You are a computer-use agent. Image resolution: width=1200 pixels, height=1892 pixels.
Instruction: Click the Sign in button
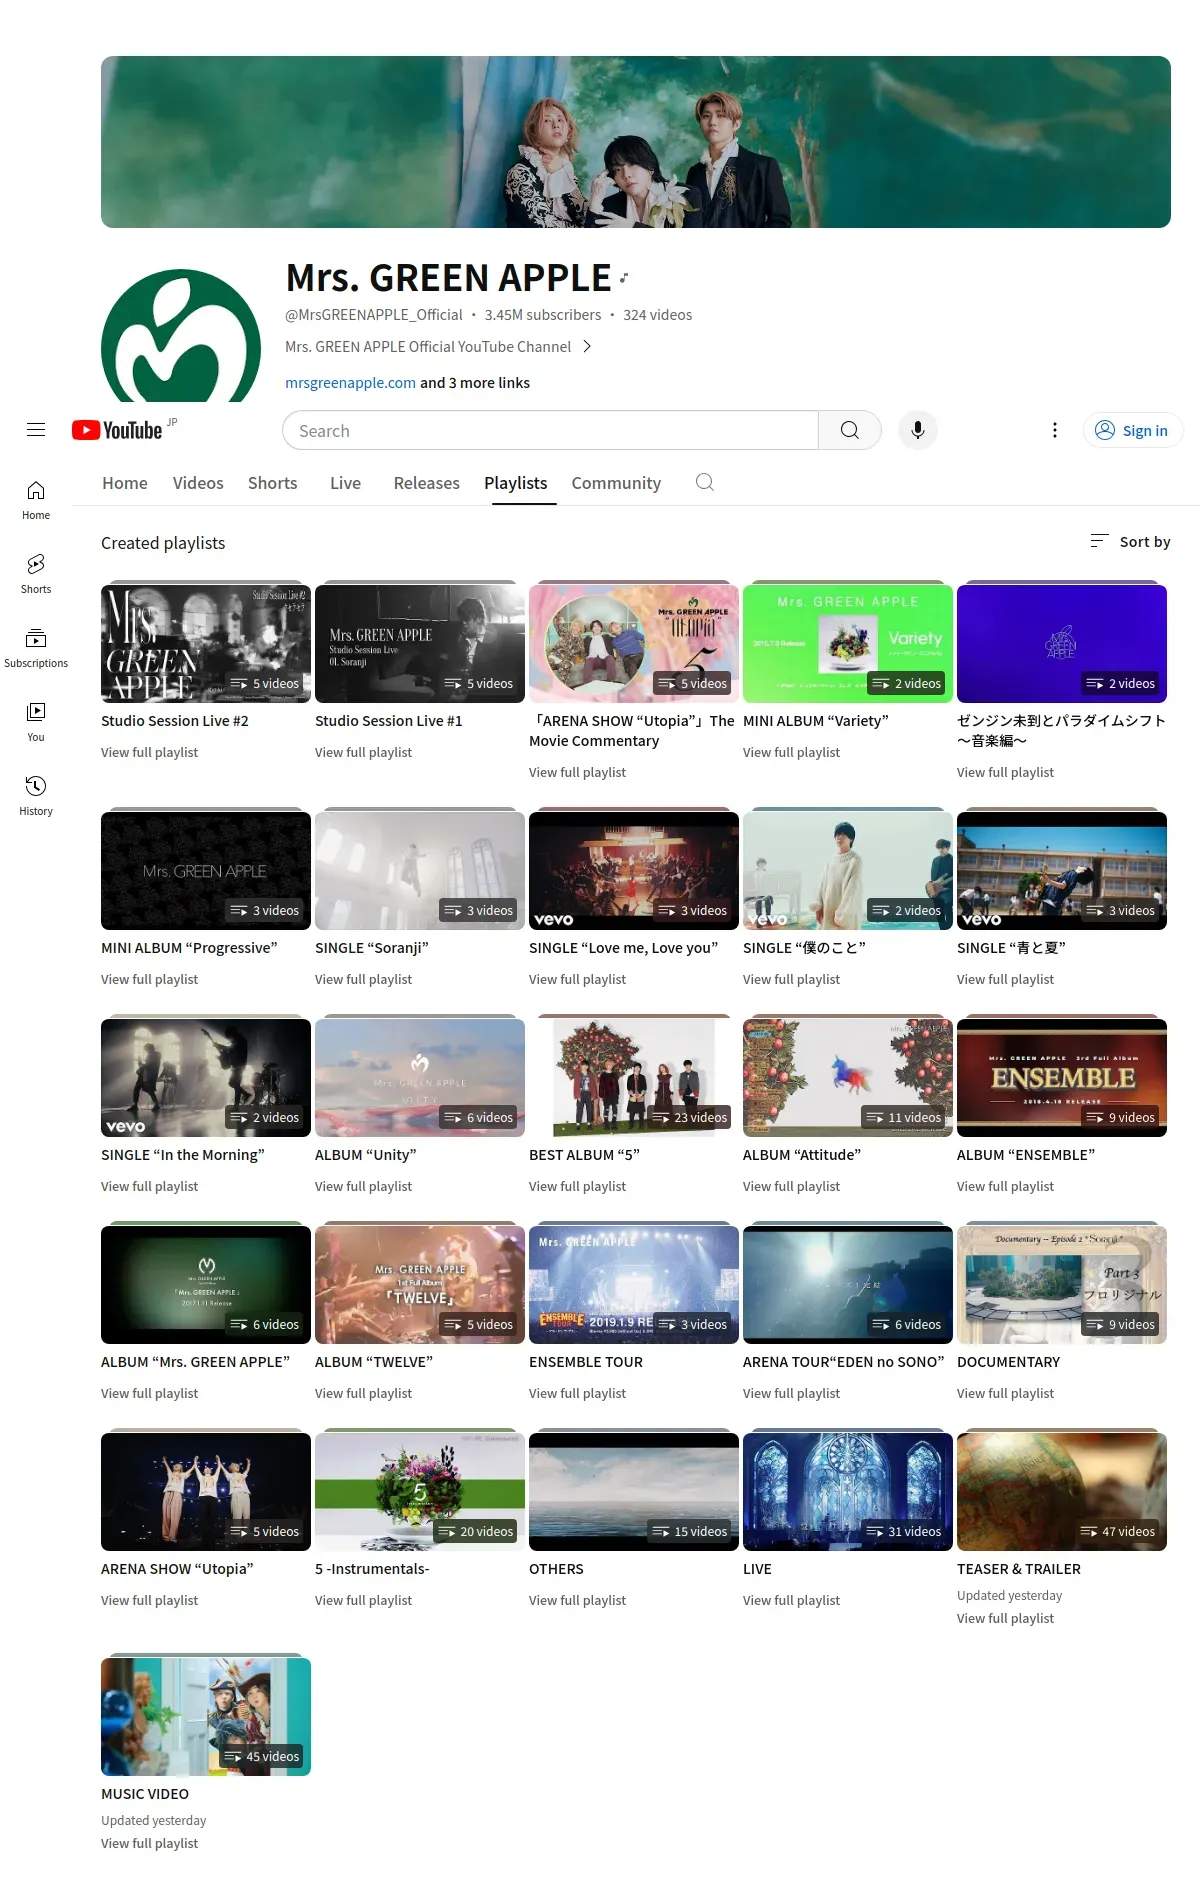[x=1133, y=430]
